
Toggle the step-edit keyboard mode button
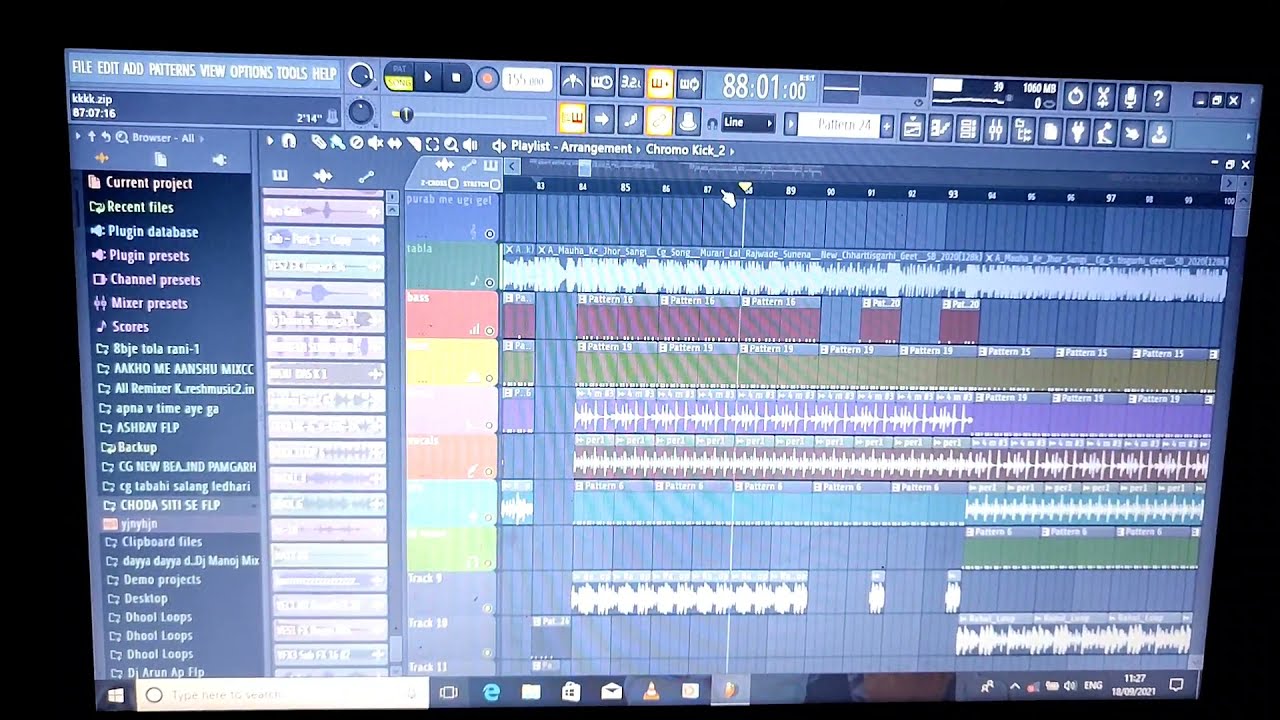tap(572, 119)
